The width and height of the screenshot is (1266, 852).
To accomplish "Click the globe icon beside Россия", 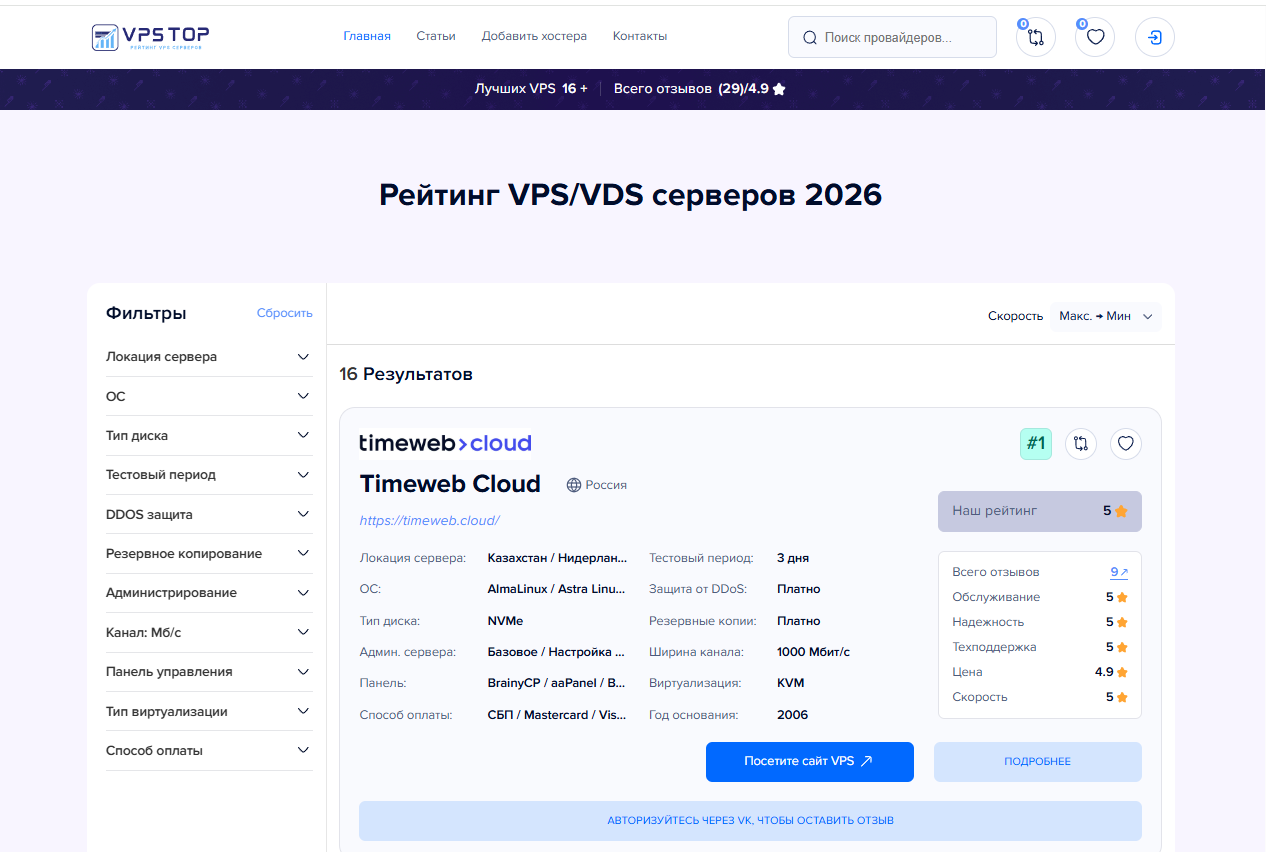I will click(x=574, y=485).
